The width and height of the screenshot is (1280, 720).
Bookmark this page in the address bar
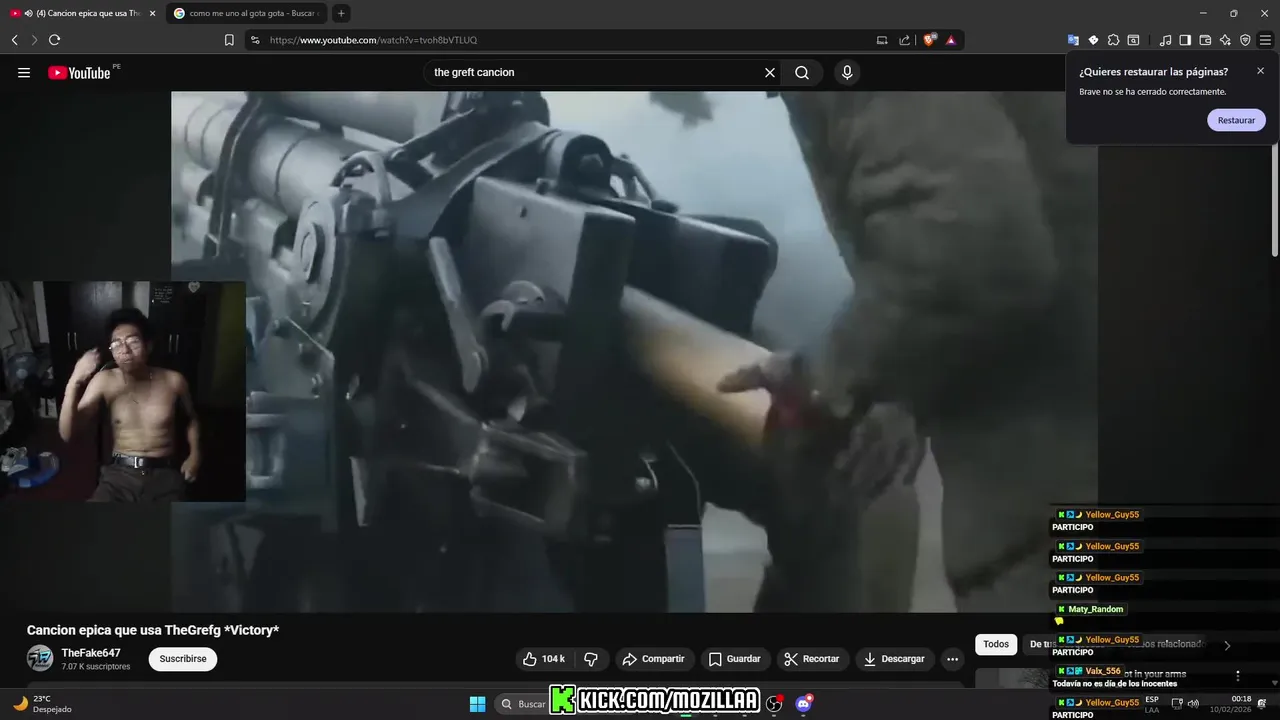(229, 40)
